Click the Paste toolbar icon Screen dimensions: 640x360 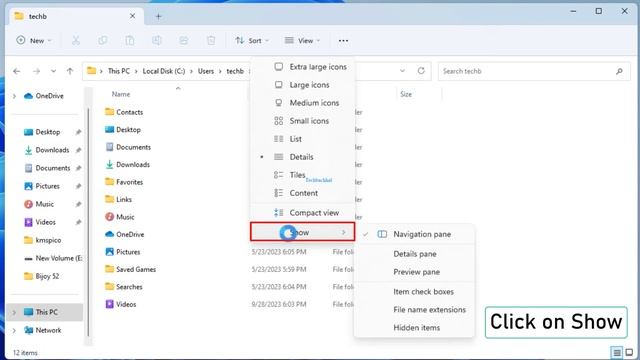130,40
